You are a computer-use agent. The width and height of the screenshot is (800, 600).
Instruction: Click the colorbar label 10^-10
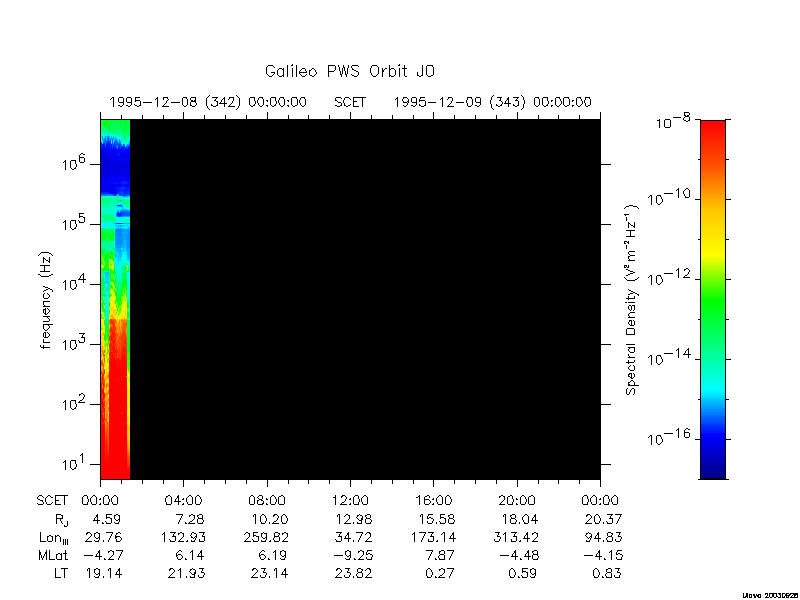[x=669, y=197]
